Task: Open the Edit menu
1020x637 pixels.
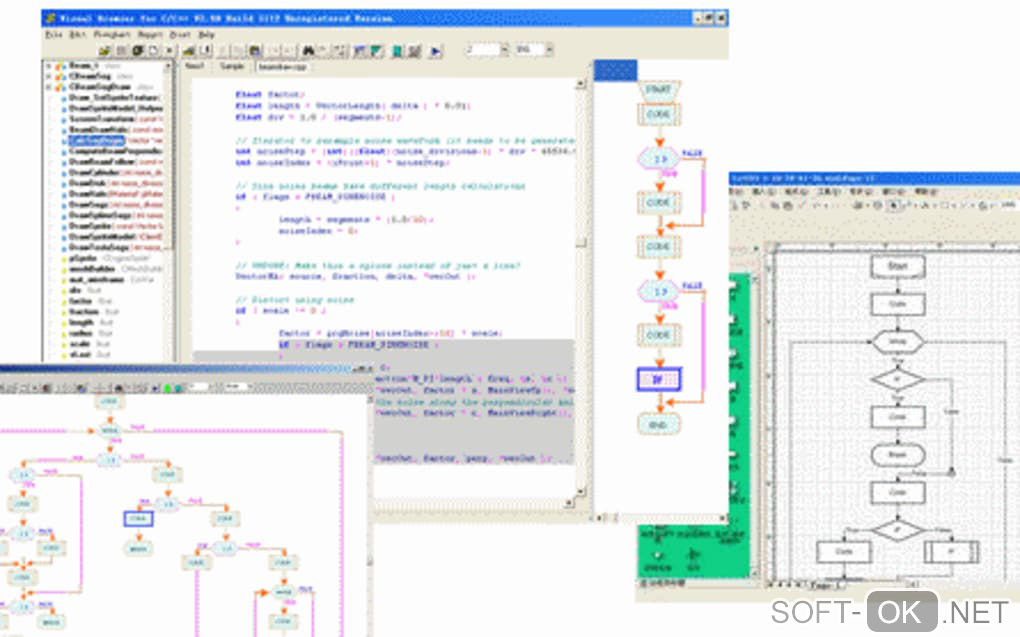Action: point(77,34)
